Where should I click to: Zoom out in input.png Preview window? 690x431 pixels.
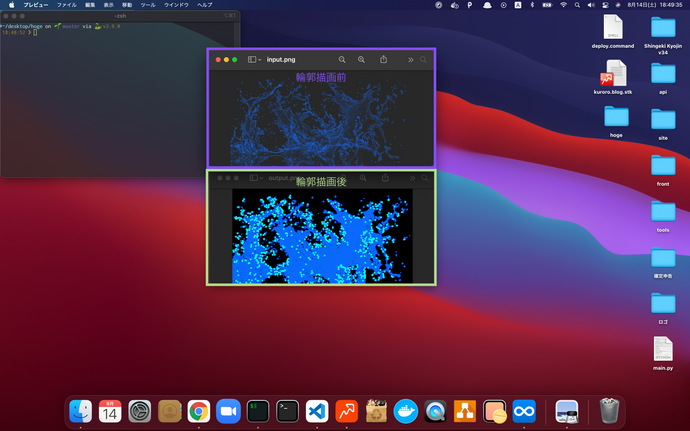342,59
